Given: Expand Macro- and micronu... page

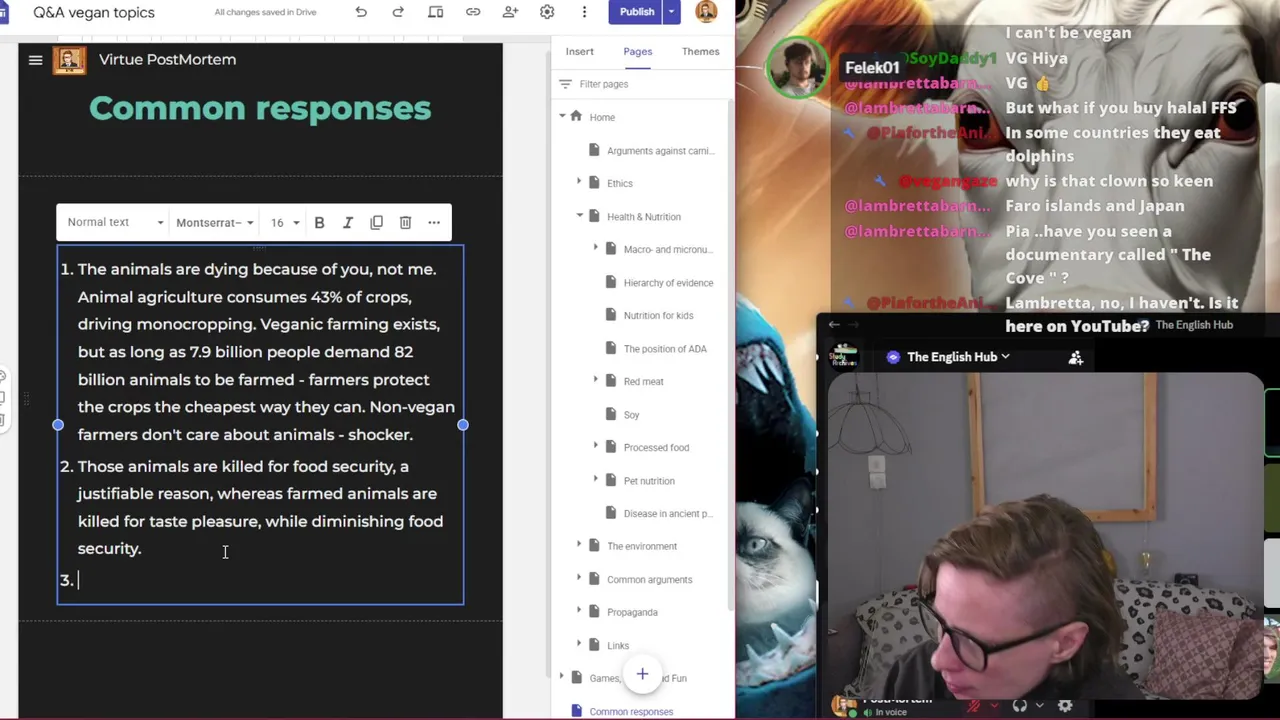Looking at the screenshot, I should [596, 249].
